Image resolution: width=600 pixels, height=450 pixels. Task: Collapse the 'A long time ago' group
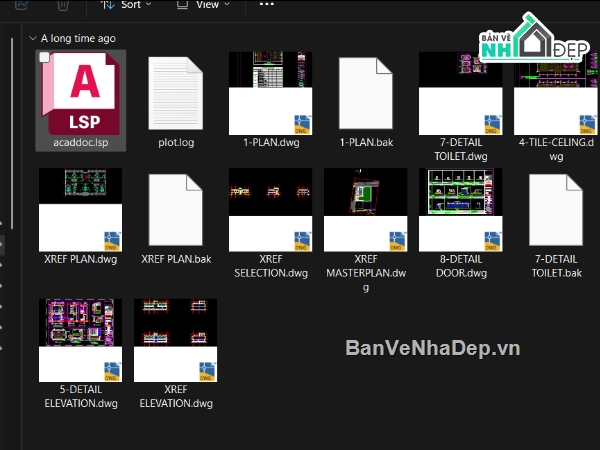click(x=33, y=38)
